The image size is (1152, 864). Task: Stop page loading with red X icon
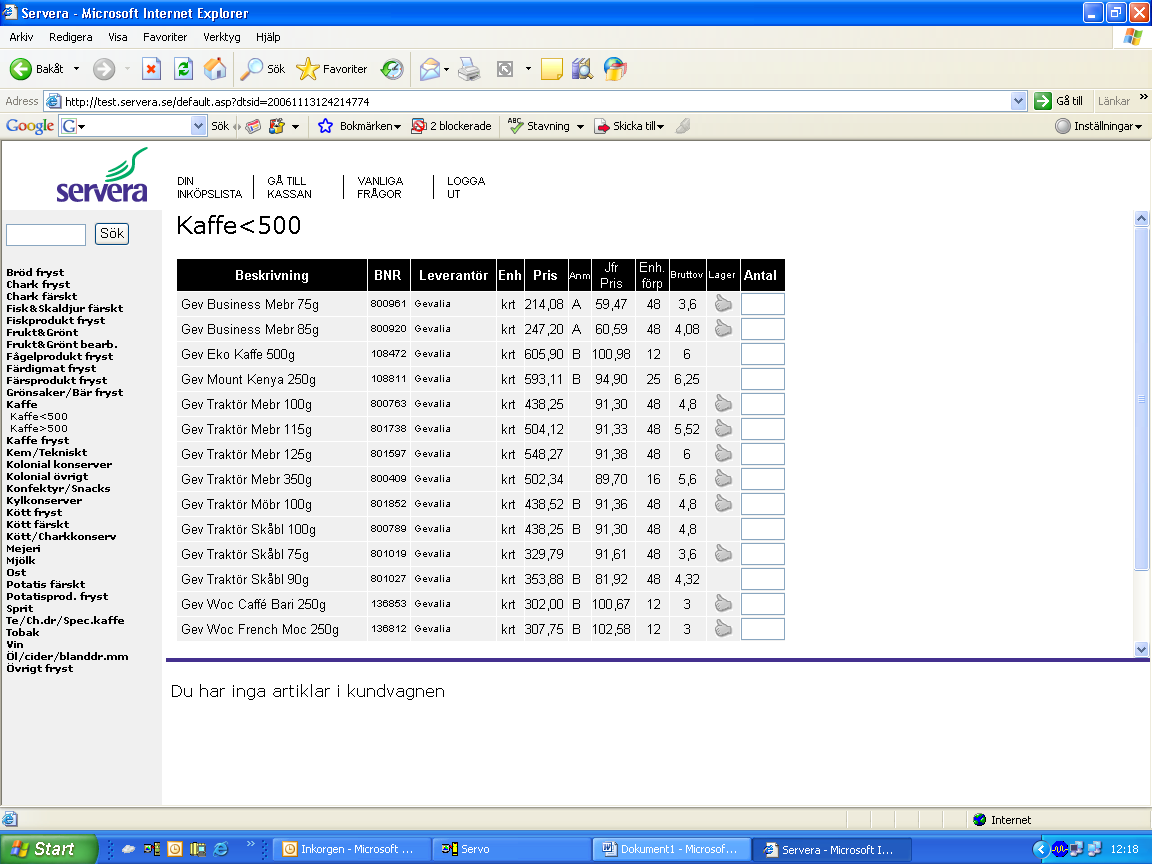(x=151, y=69)
